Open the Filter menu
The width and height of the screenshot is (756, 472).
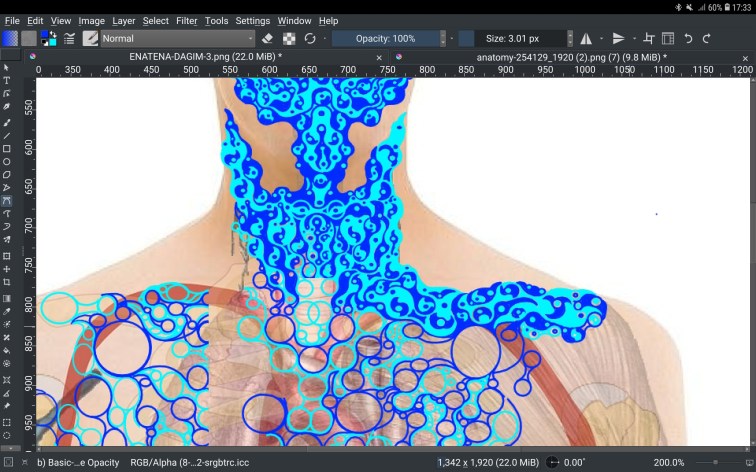coord(186,20)
